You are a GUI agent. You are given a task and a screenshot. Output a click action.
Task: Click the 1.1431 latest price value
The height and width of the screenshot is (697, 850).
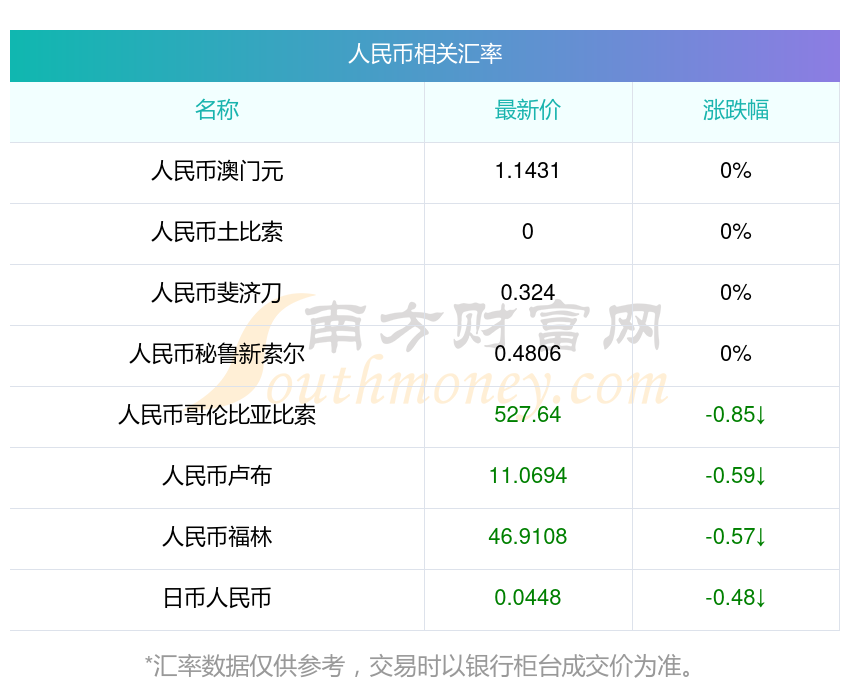click(527, 171)
